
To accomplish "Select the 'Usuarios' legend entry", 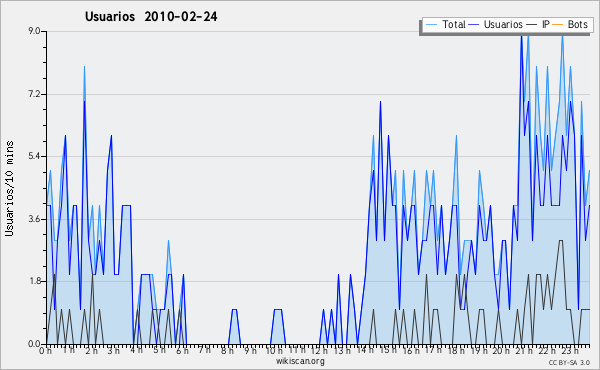I will point(503,24).
